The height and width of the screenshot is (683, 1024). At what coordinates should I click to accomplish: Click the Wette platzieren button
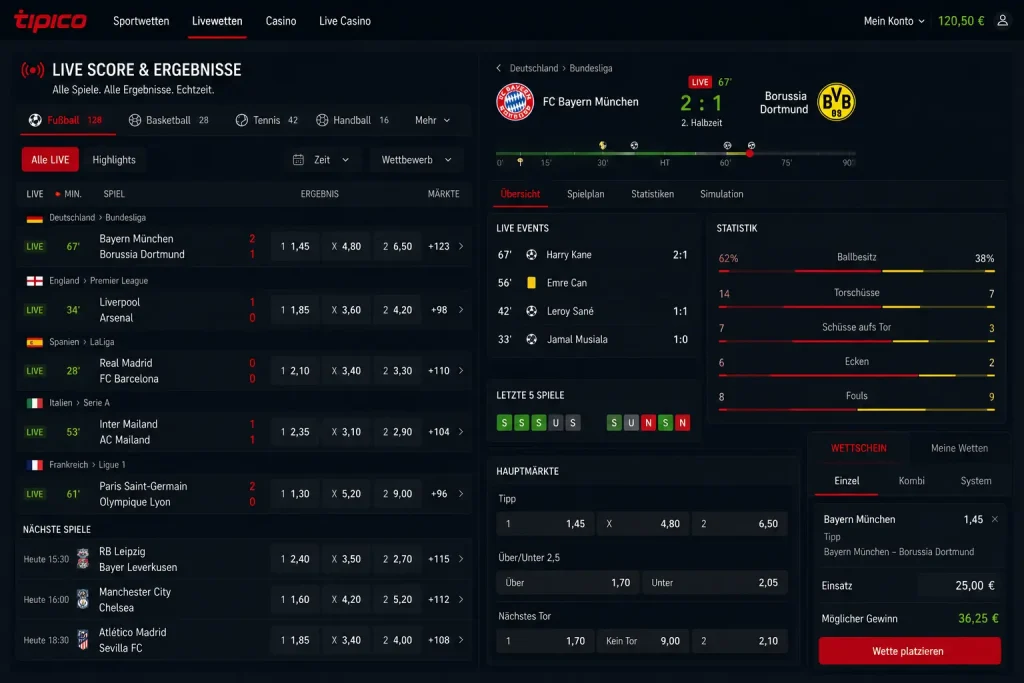pos(910,651)
